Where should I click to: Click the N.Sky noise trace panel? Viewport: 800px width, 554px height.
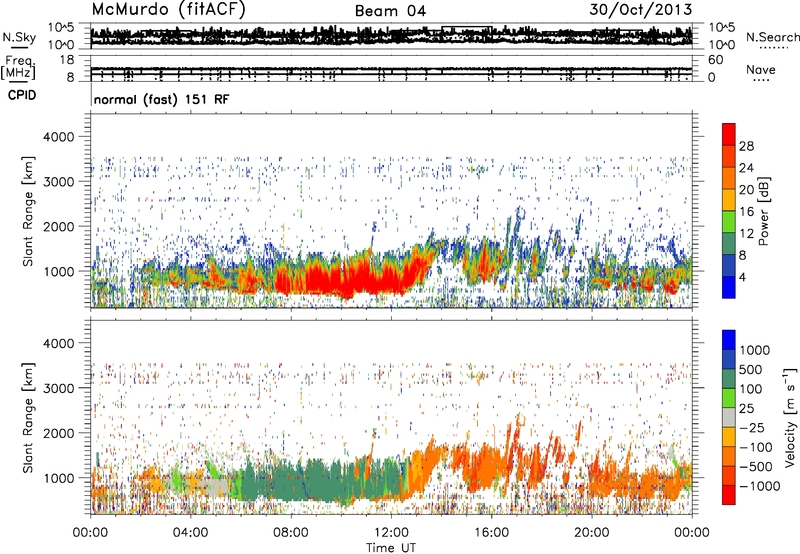click(x=391, y=36)
